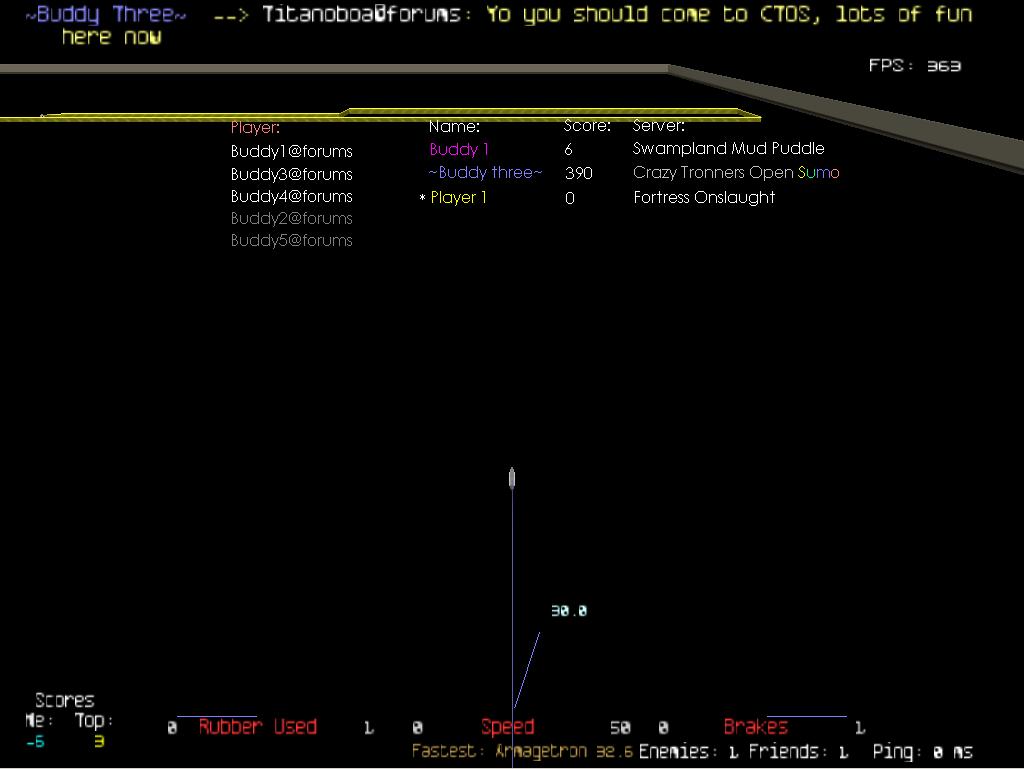Click the Ping indicator in the status bar
The height and width of the screenshot is (769, 1024).
pyautogui.click(x=921, y=751)
